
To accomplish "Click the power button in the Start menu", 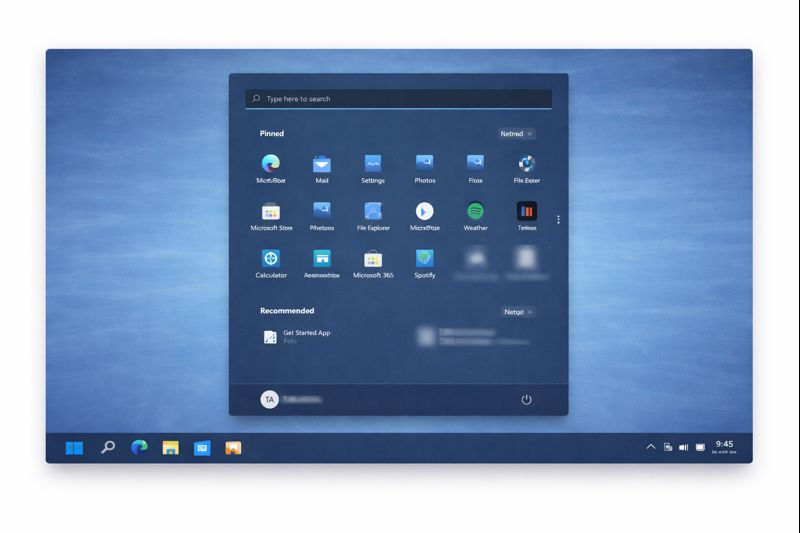I will 526,399.
